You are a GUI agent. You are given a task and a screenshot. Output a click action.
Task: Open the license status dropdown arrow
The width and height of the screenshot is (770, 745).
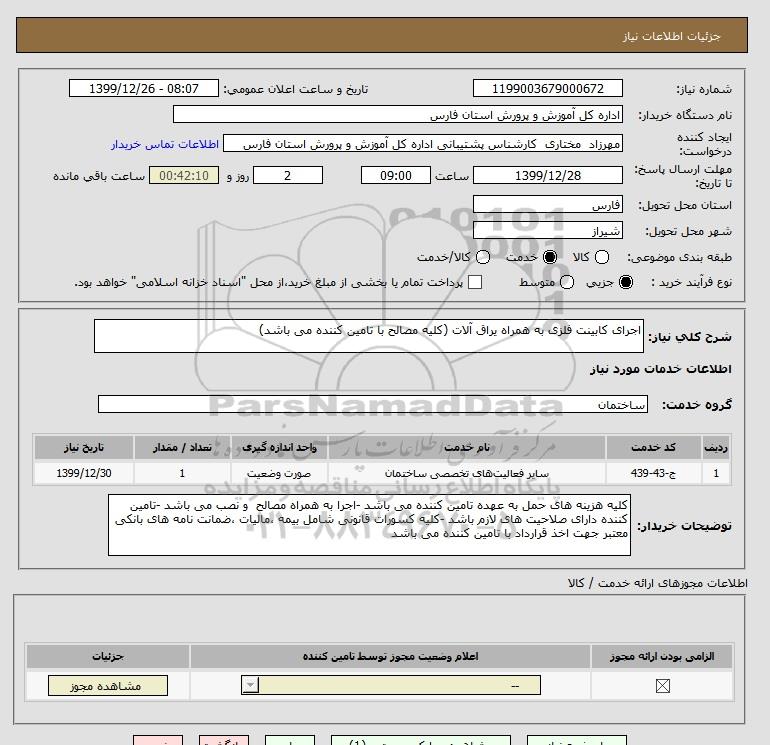[250, 685]
